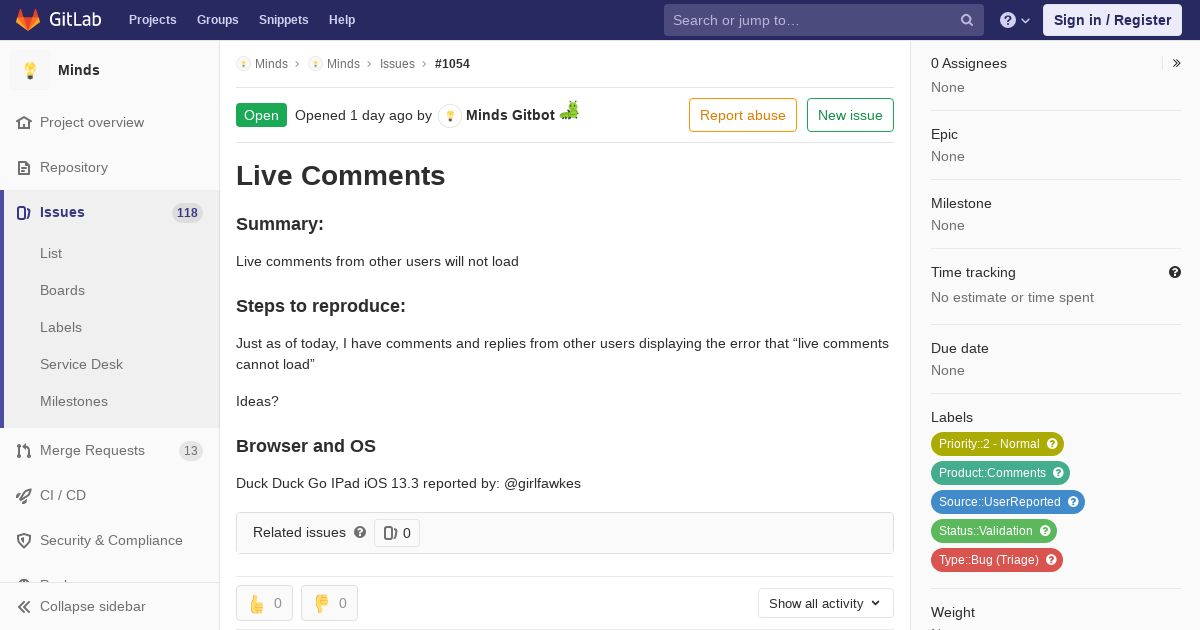Click the GitLab fox logo
Screen dimensions: 1200x630
[28, 20]
